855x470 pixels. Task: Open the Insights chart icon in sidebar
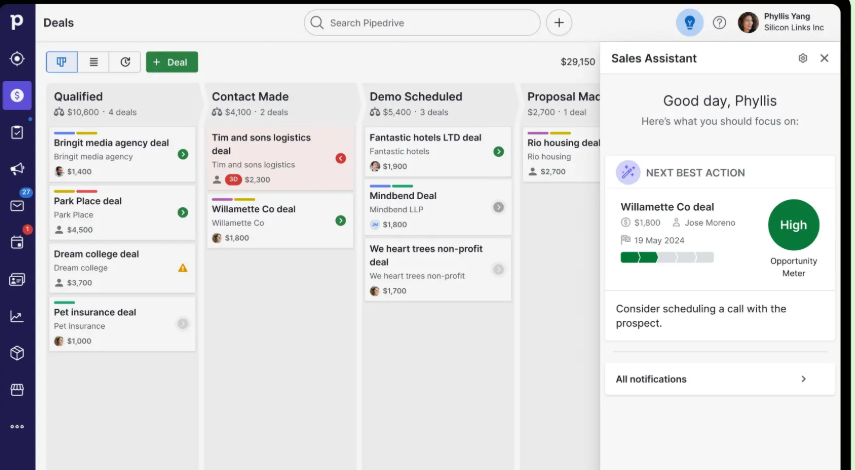17,316
